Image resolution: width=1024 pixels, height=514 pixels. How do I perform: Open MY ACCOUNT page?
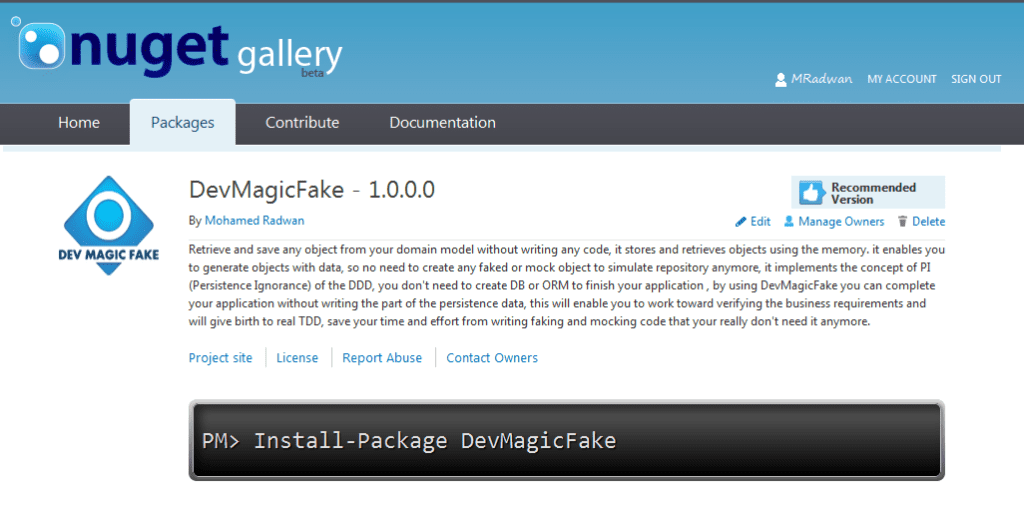pos(901,79)
